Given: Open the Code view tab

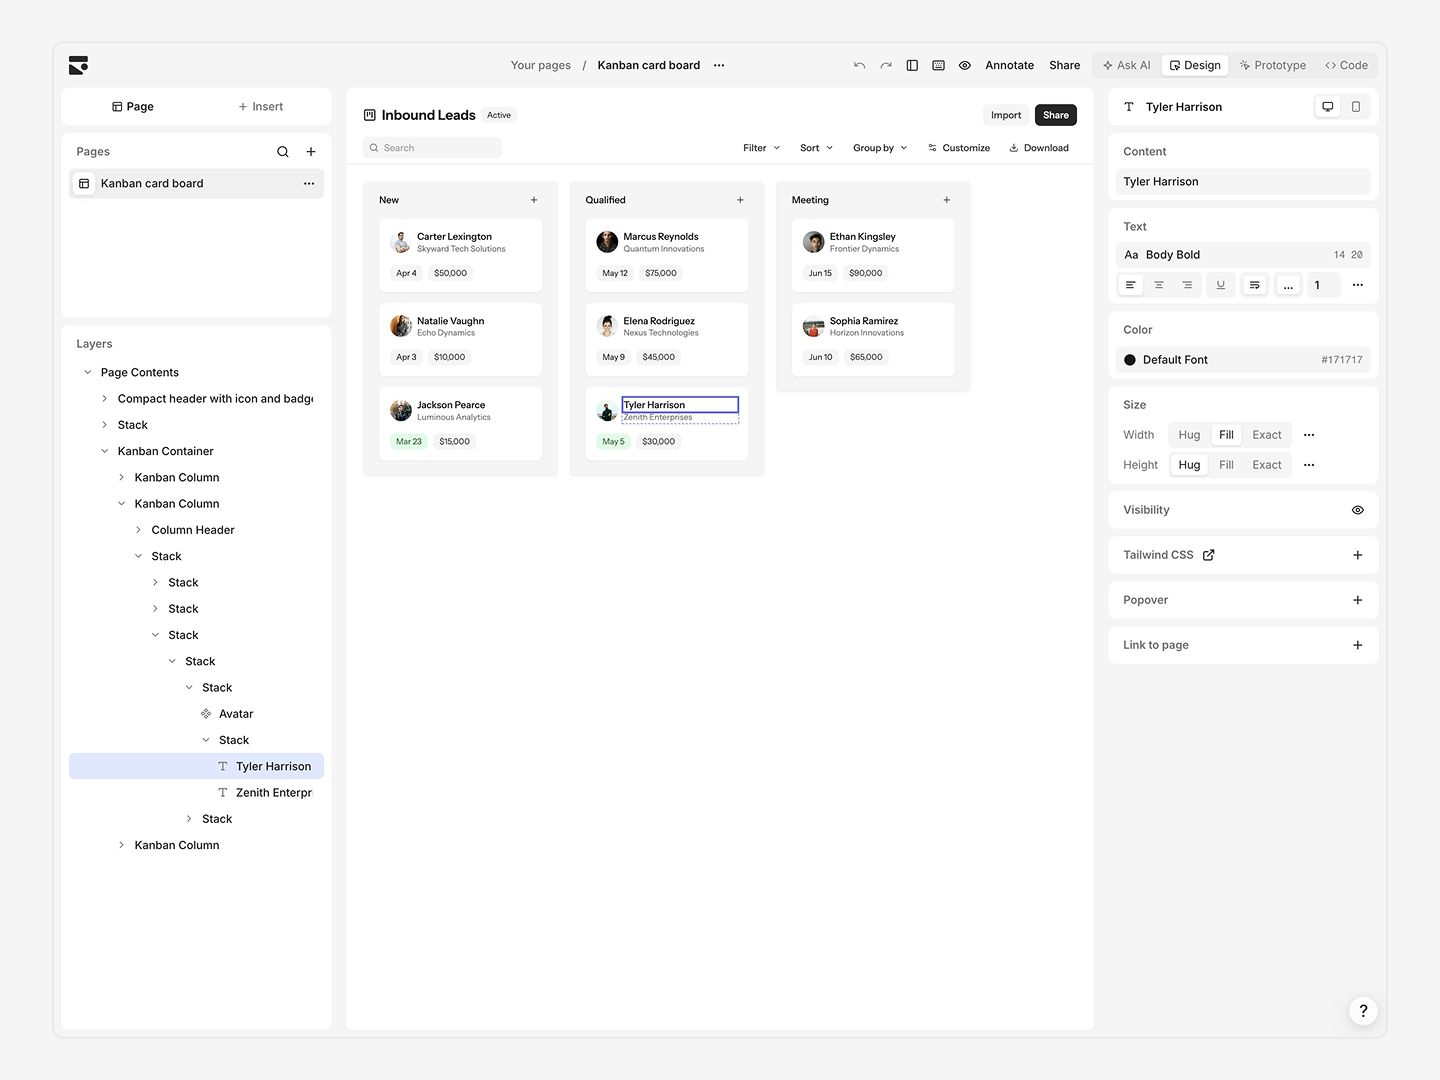Looking at the screenshot, I should click(x=1345, y=65).
